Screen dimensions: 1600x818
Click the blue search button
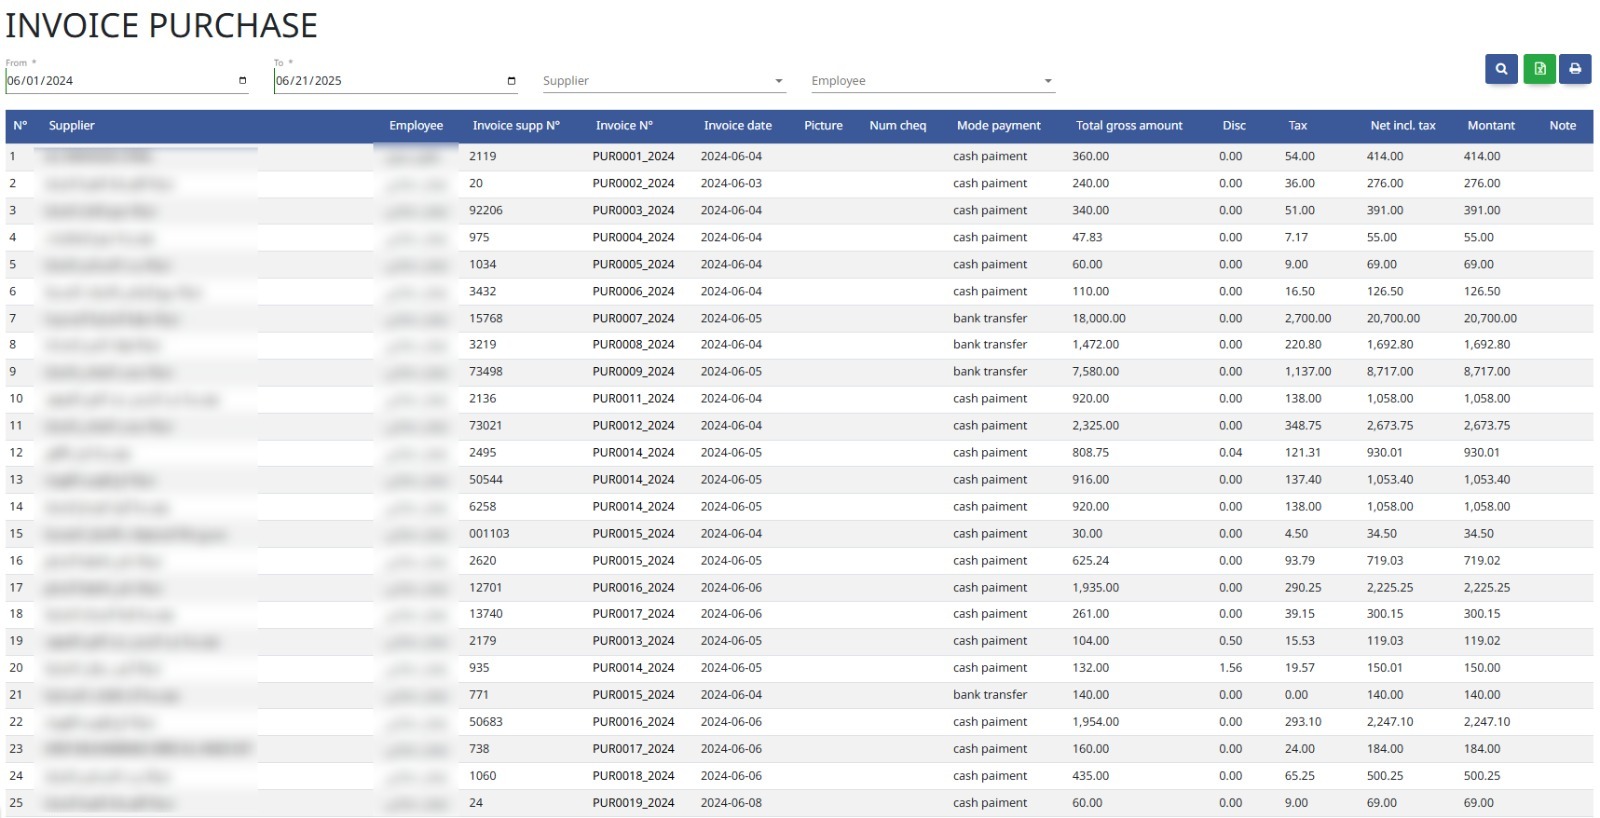1501,69
